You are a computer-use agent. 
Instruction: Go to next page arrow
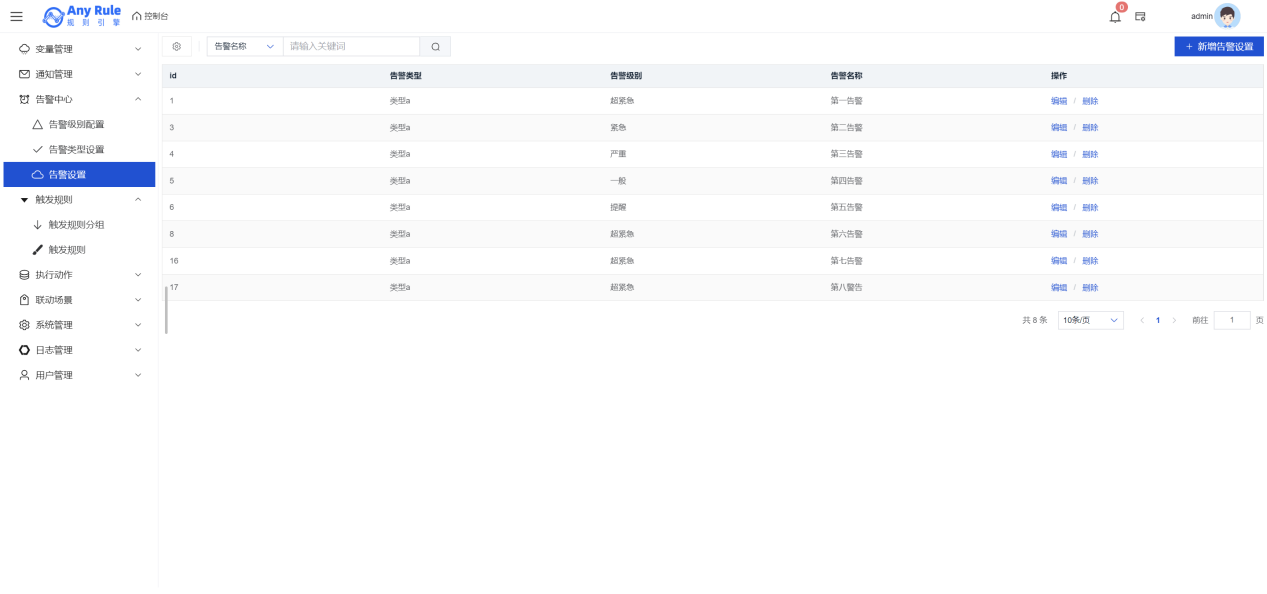[1174, 320]
